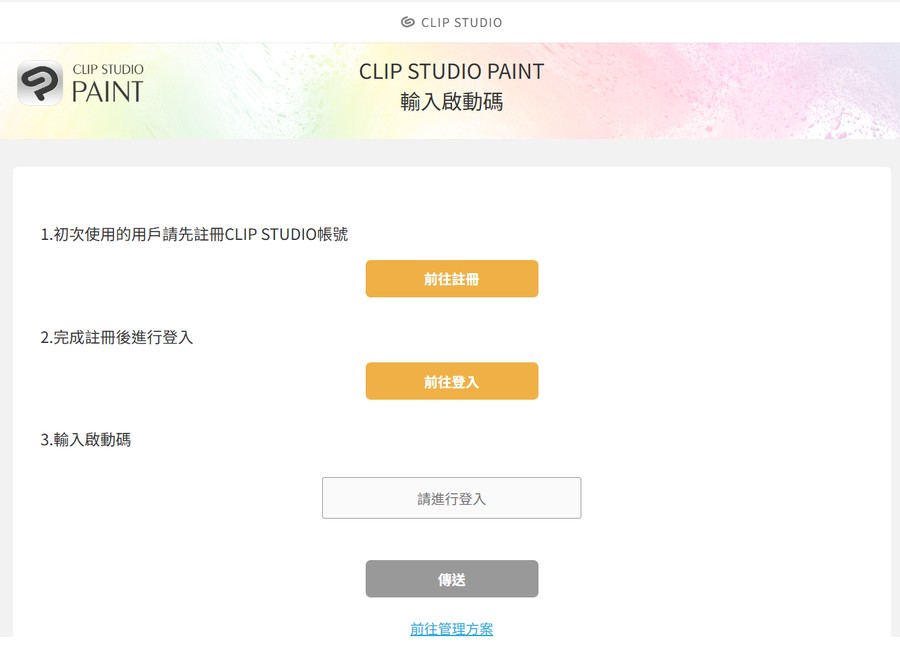Click small "CLIP STUDIO" text above PAINT logo
This screenshot has height=650, width=900.
pyautogui.click(x=108, y=69)
